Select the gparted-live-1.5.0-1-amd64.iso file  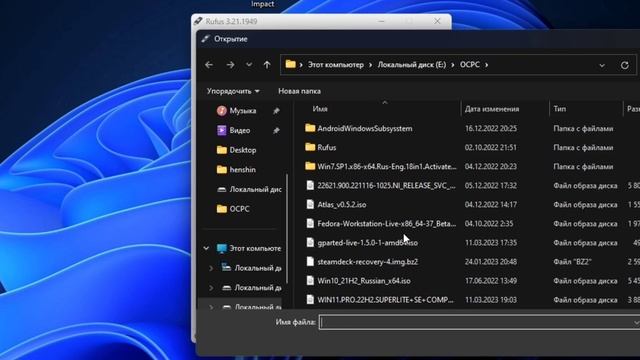point(367,242)
